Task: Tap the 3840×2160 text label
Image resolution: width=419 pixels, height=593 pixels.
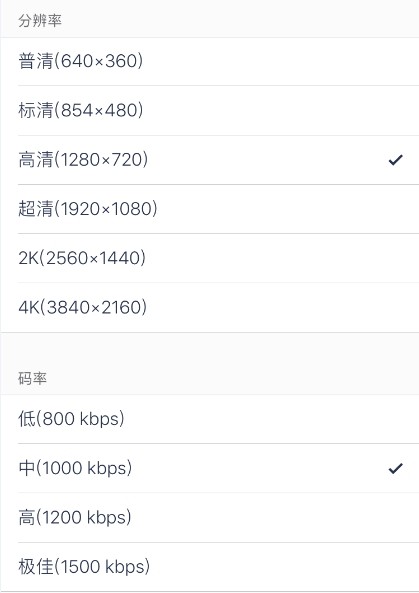Action: [x=93, y=307]
